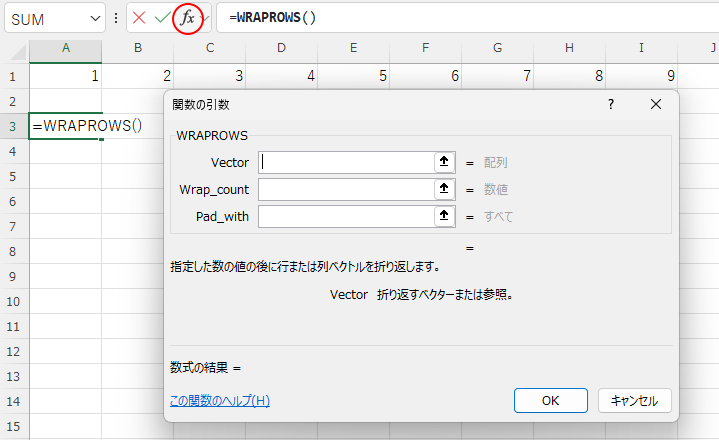Collapse dialog via Wrap_count range selector icon
Image resolution: width=719 pixels, height=440 pixels.
pyautogui.click(x=444, y=189)
